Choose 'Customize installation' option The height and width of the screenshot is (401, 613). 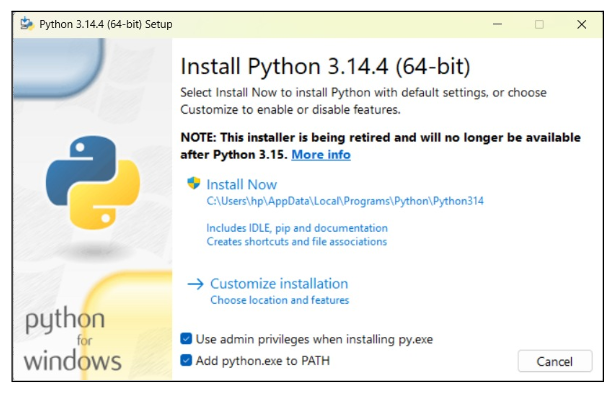[279, 284]
